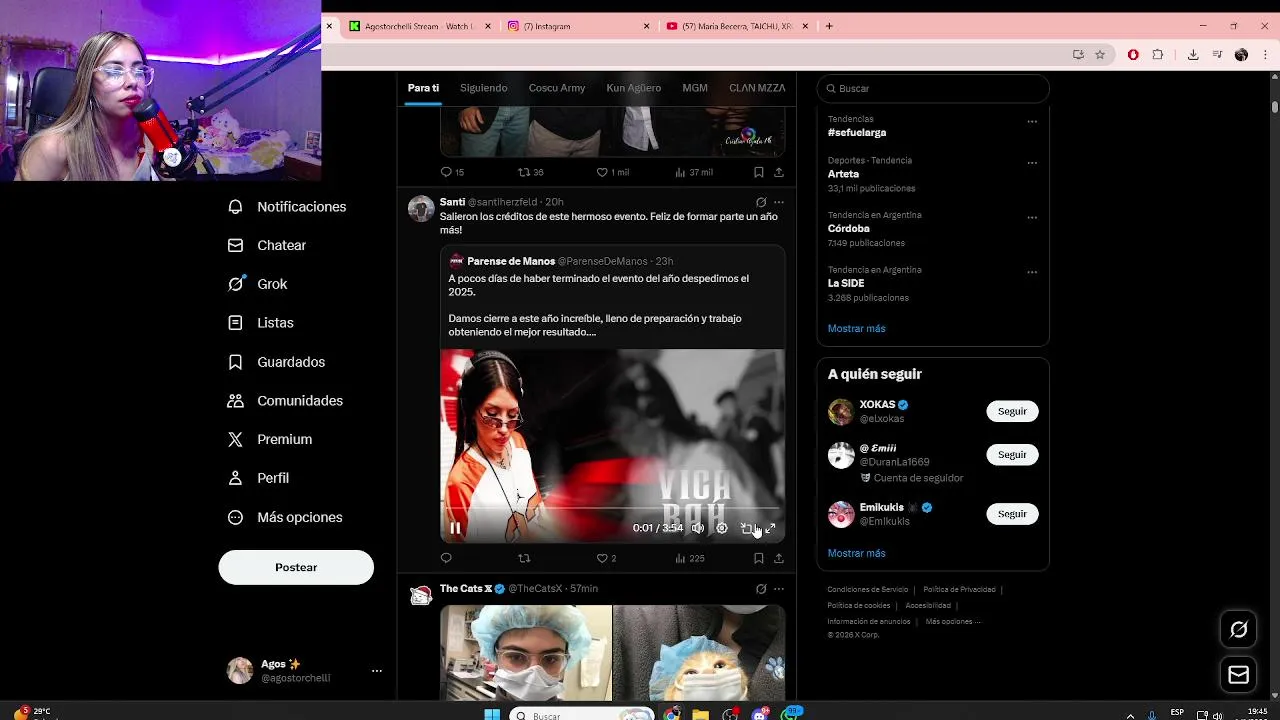Viewport: 1280px width, 720px height.
Task: Open the Coscu Army list tab
Action: (557, 88)
